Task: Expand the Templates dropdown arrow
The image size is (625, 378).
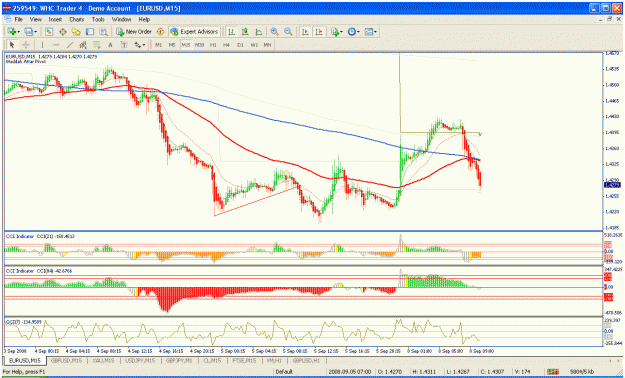Action: coord(375,32)
